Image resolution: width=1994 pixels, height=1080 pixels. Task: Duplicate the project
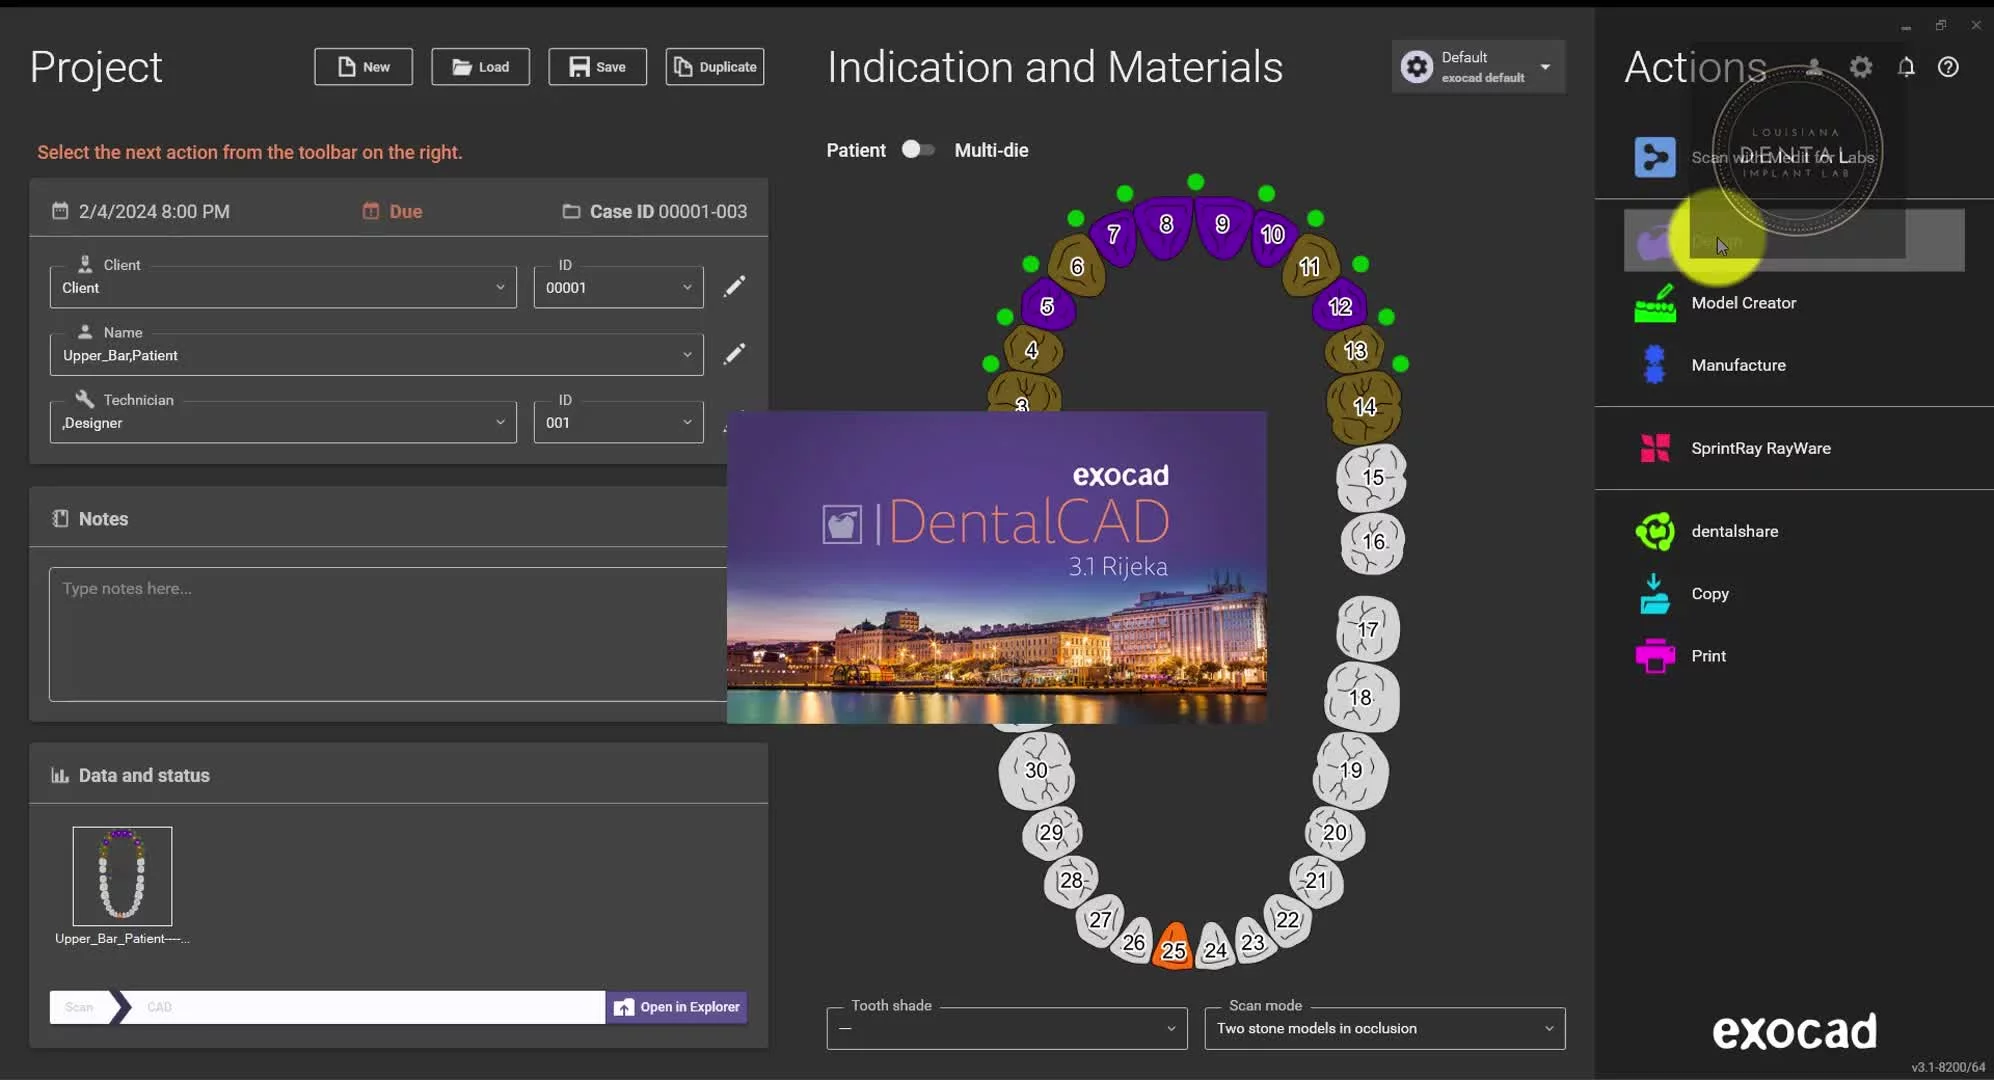point(715,67)
